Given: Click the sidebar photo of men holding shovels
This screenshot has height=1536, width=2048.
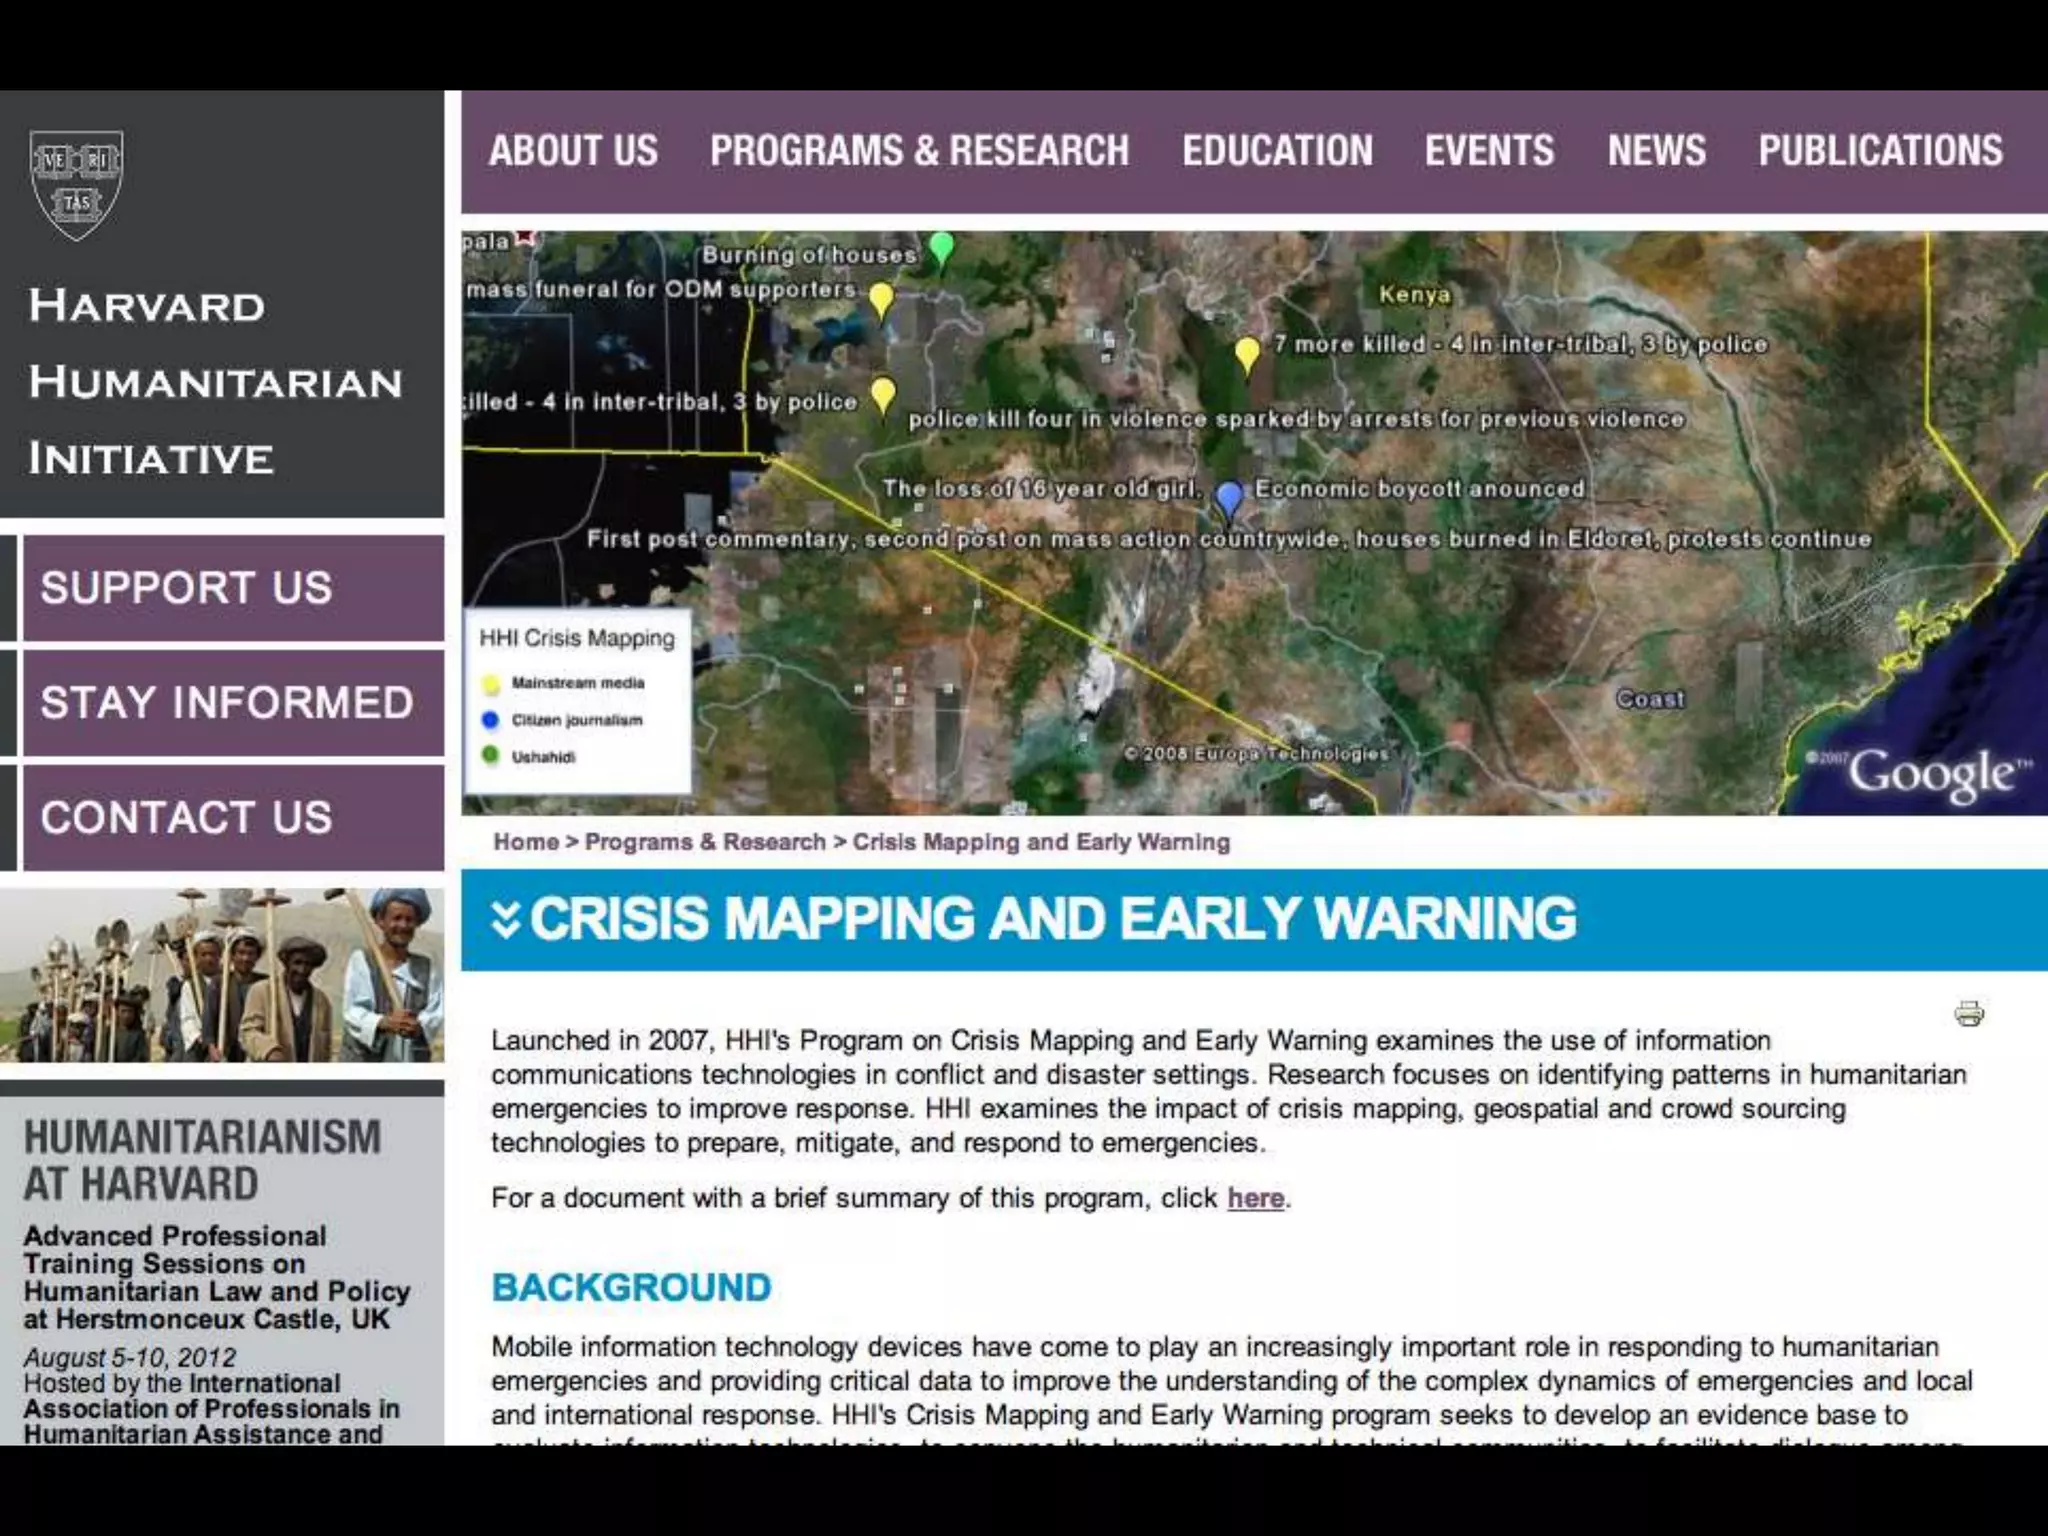Looking at the screenshot, I should pyautogui.click(x=222, y=975).
